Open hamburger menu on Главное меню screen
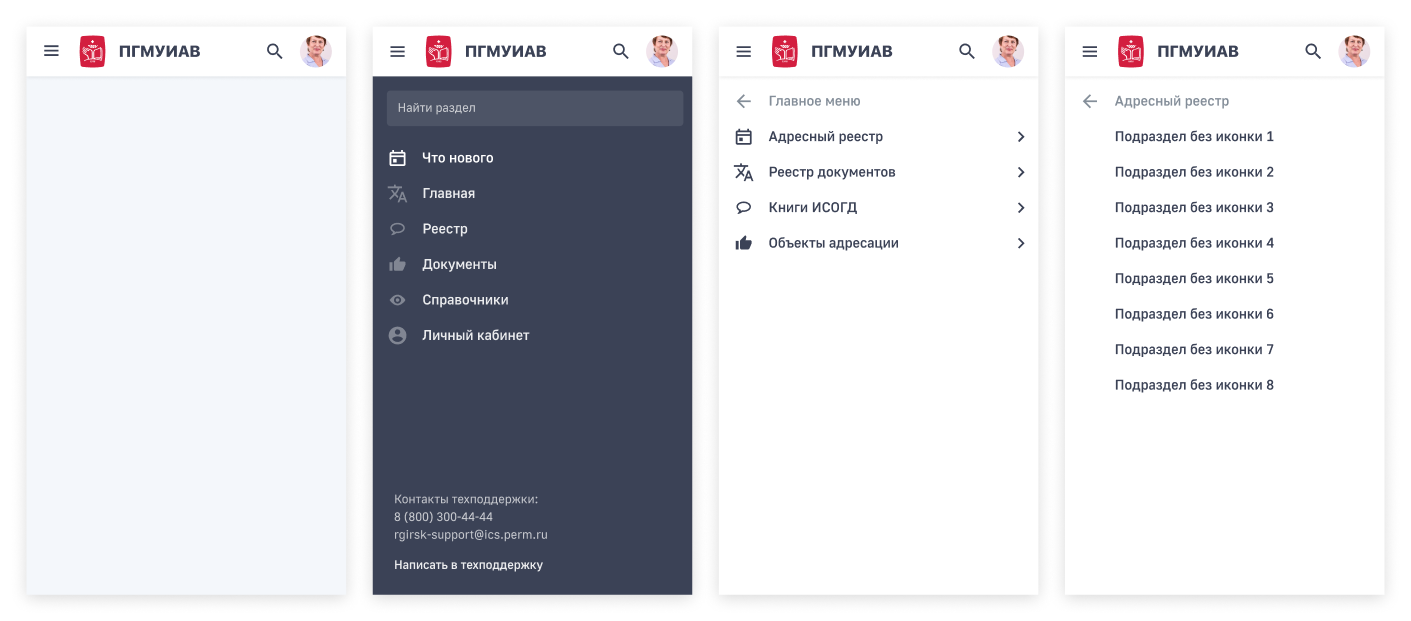Image resolution: width=1411 pixels, height=621 pixels. (743, 51)
